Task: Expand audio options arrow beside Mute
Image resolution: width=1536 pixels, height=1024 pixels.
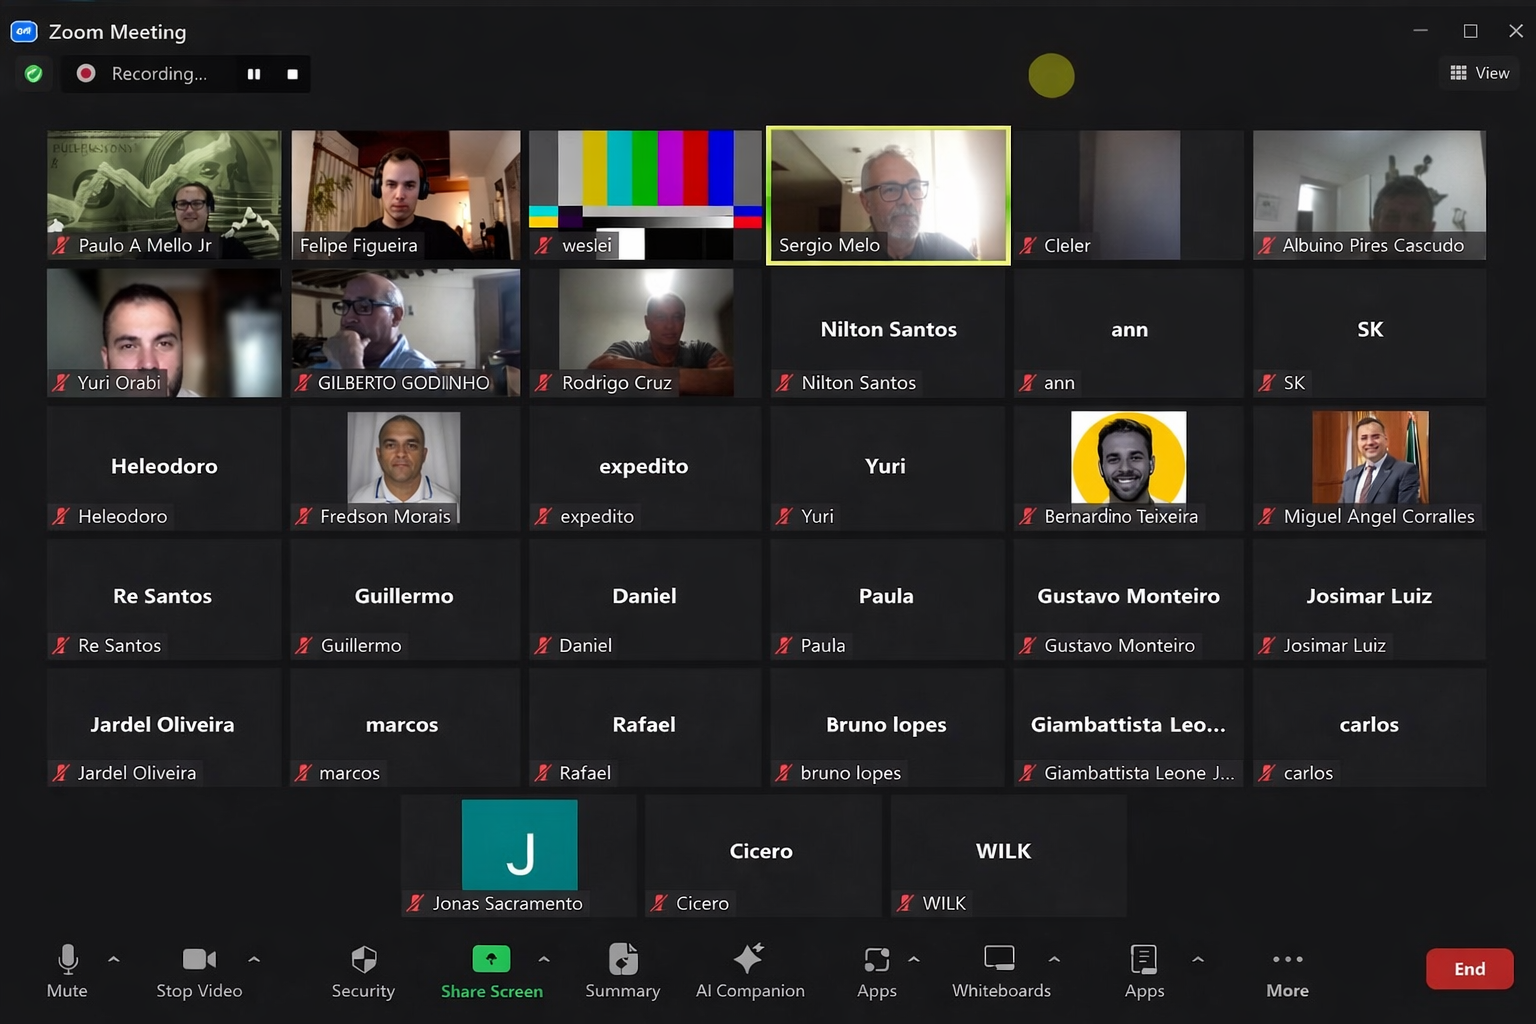Action: click(114, 959)
